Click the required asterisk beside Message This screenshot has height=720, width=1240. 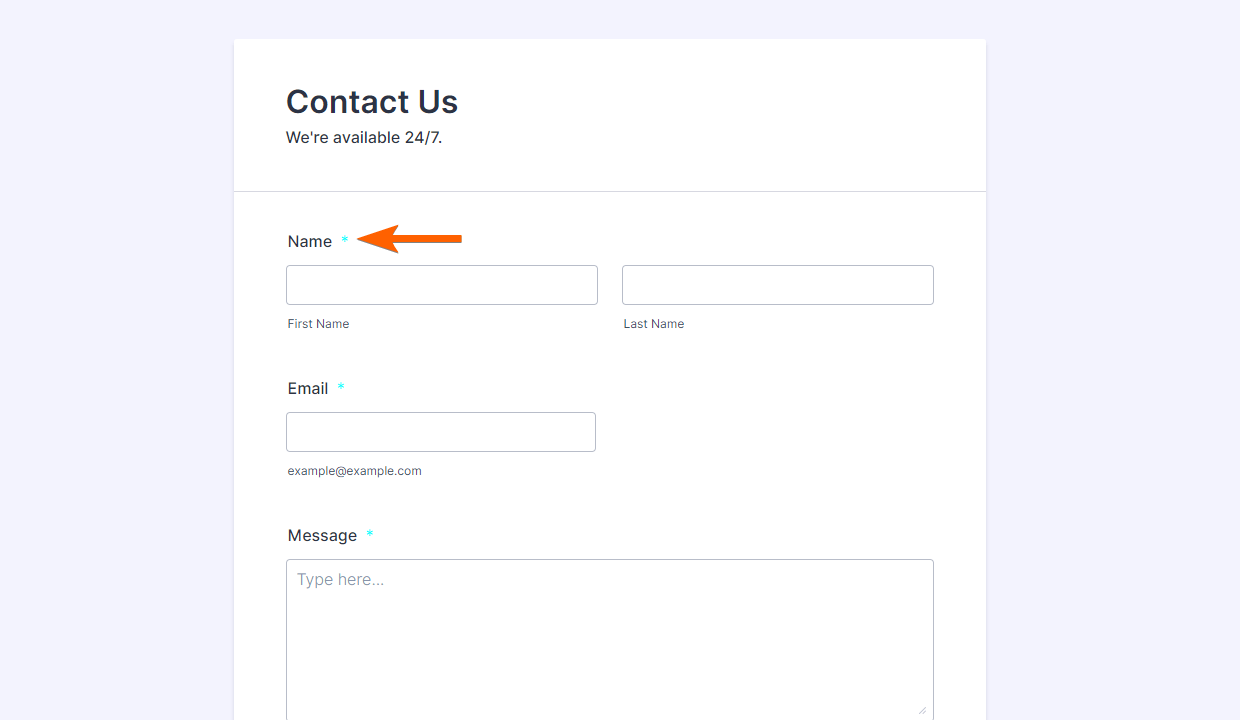pyautogui.click(x=370, y=535)
